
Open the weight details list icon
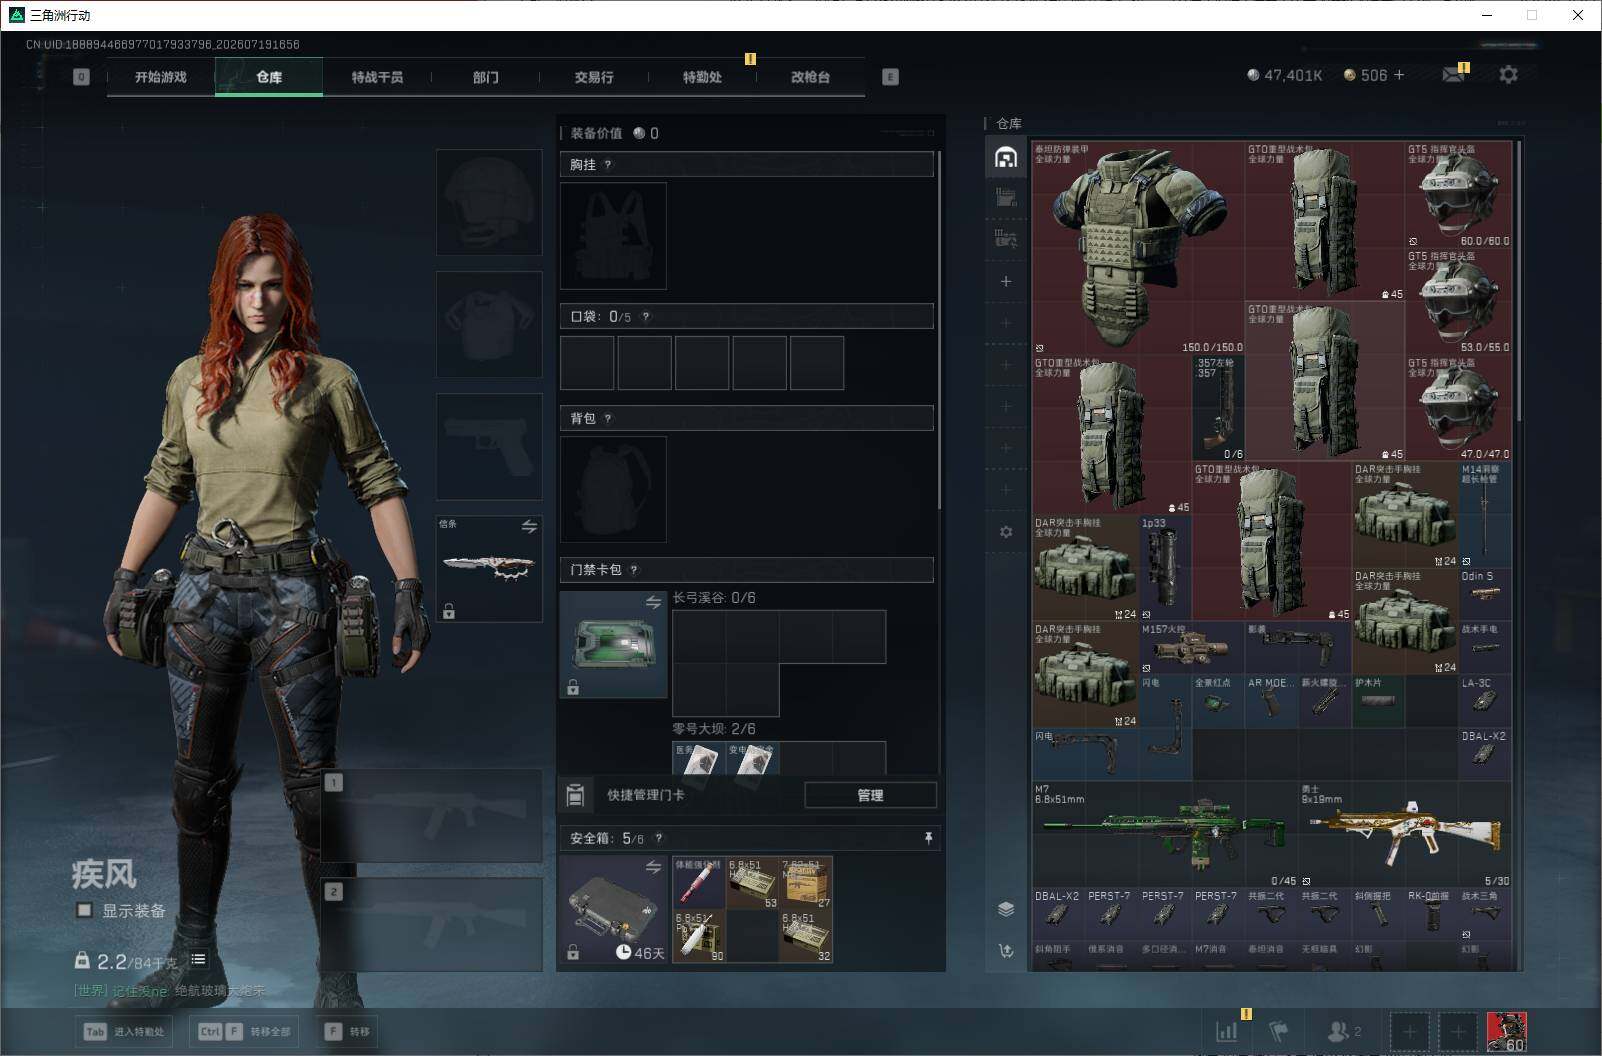pyautogui.click(x=199, y=960)
